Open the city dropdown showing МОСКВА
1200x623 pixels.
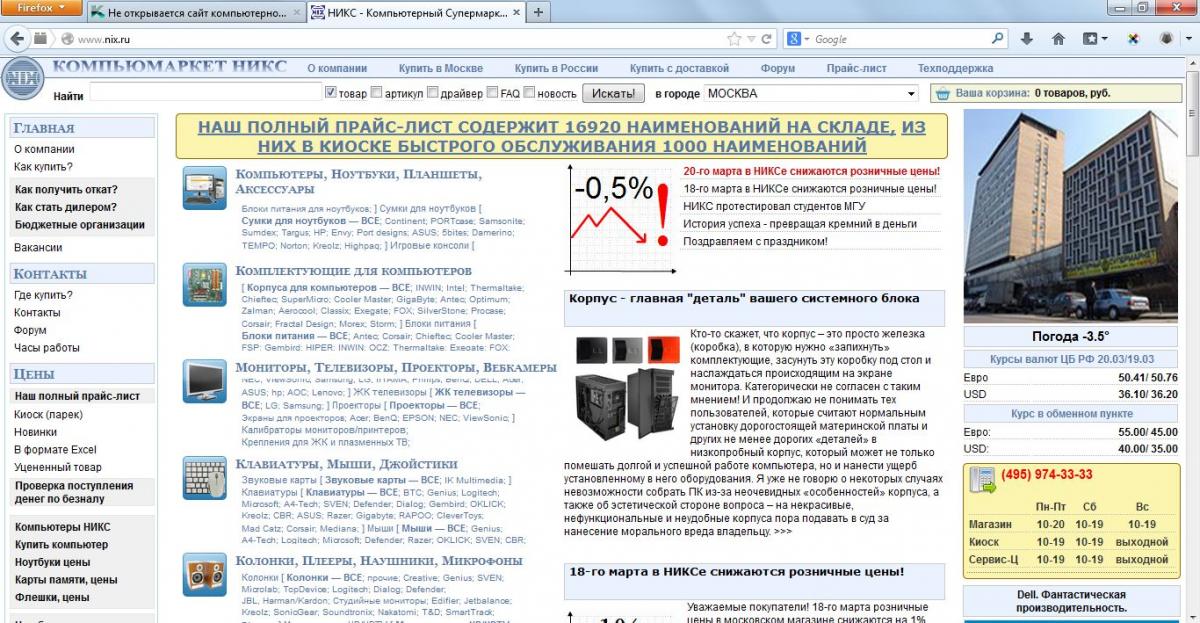(811, 93)
